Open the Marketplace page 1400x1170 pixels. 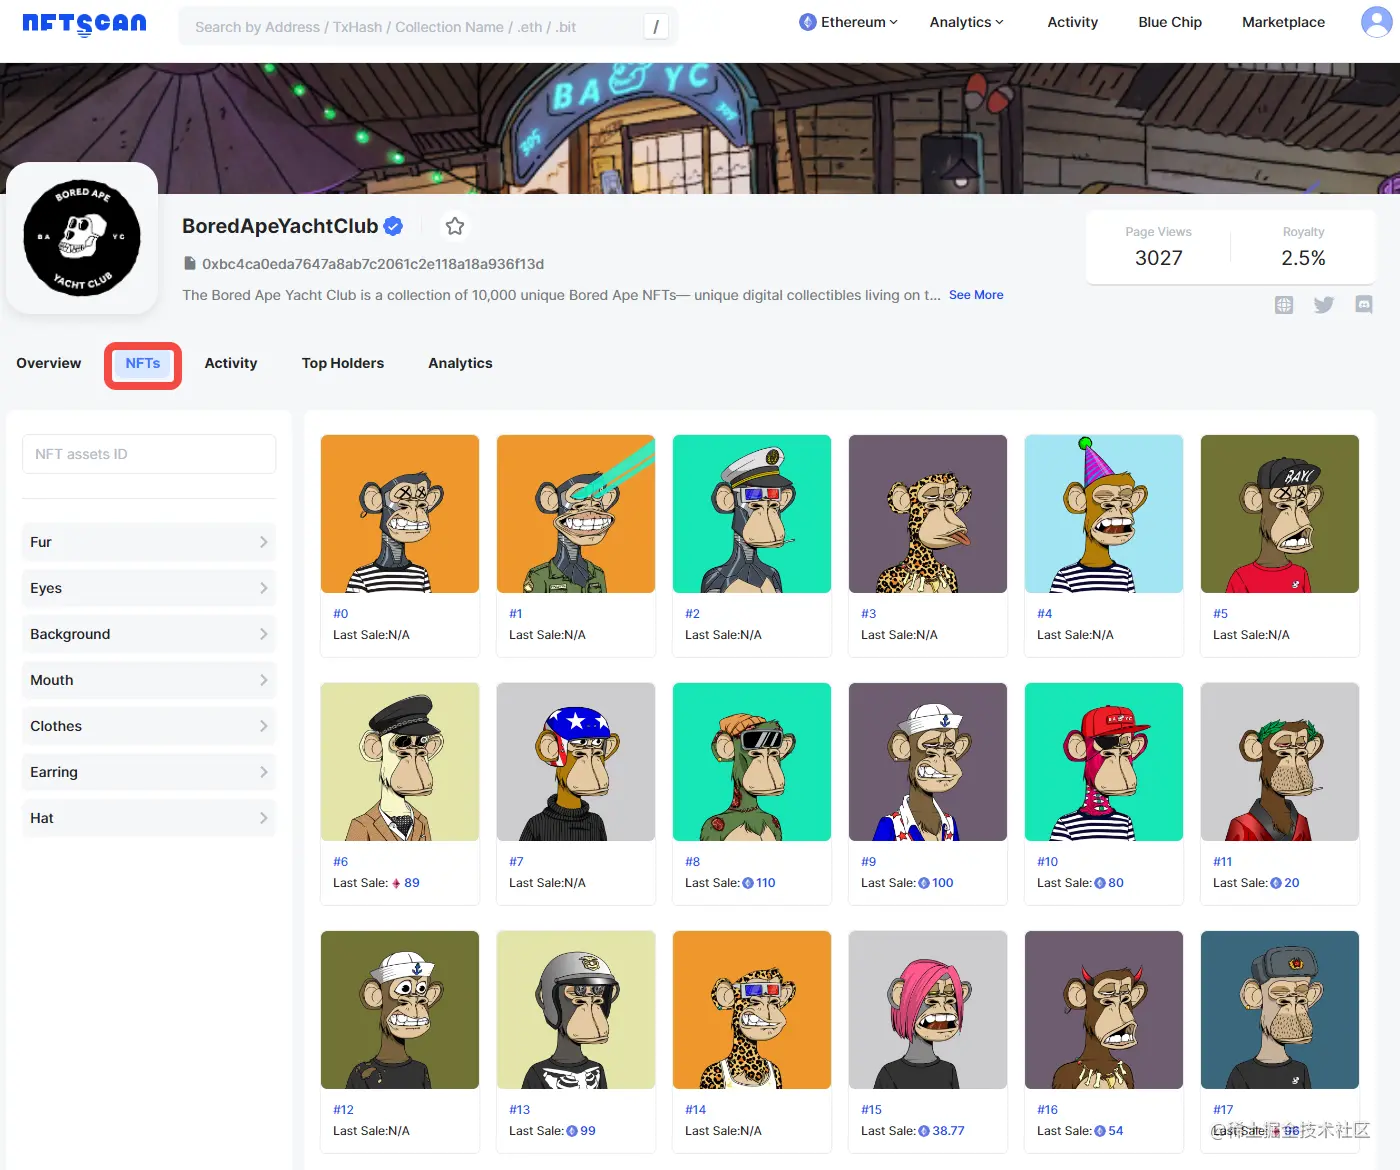[x=1283, y=21]
